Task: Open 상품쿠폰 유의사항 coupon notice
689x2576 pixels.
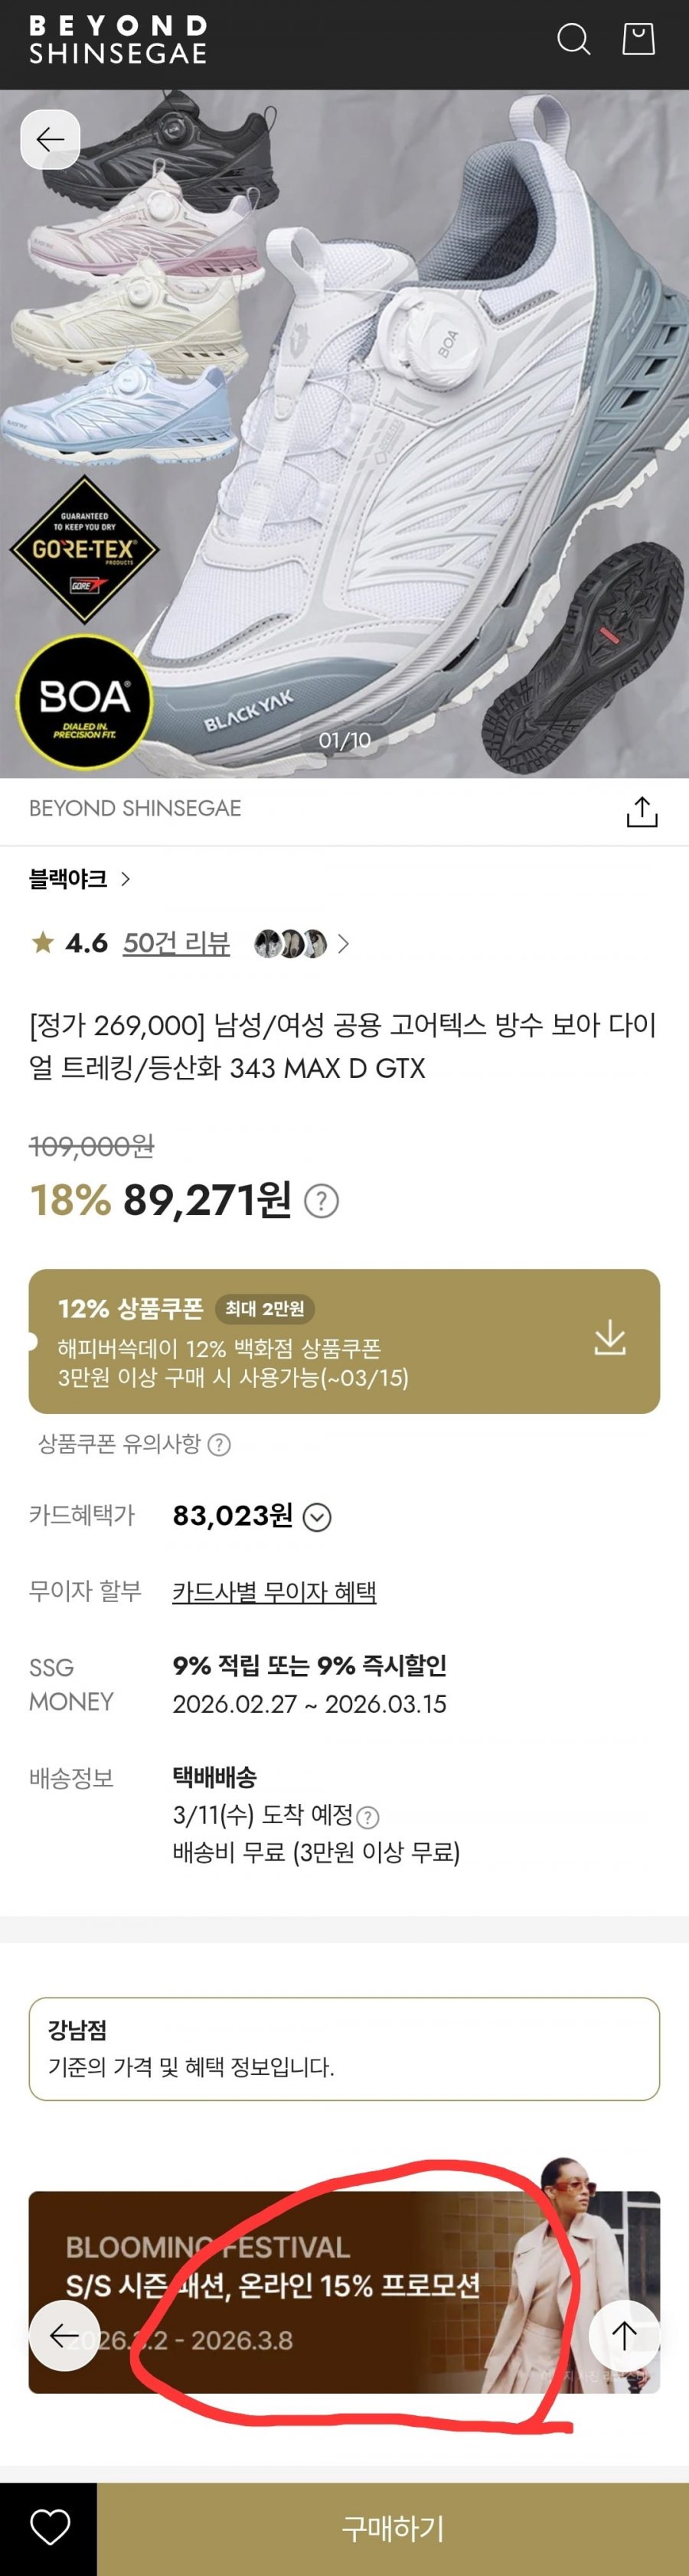Action: pyautogui.click(x=134, y=1444)
